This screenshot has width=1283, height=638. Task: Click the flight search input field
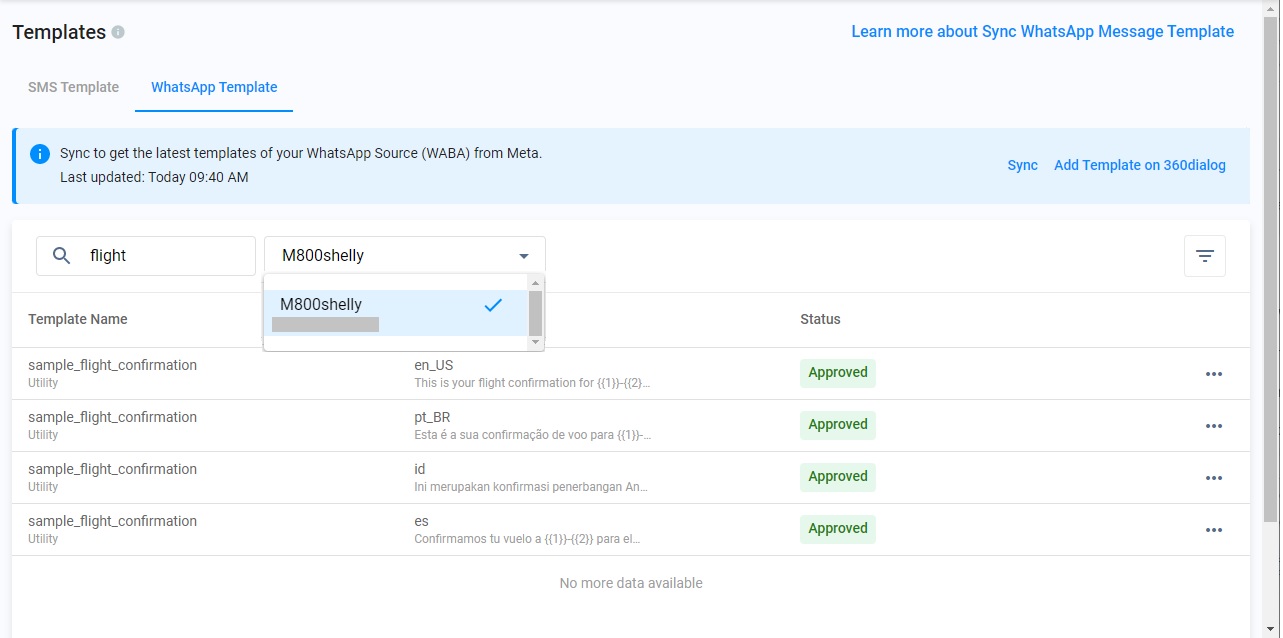point(165,256)
